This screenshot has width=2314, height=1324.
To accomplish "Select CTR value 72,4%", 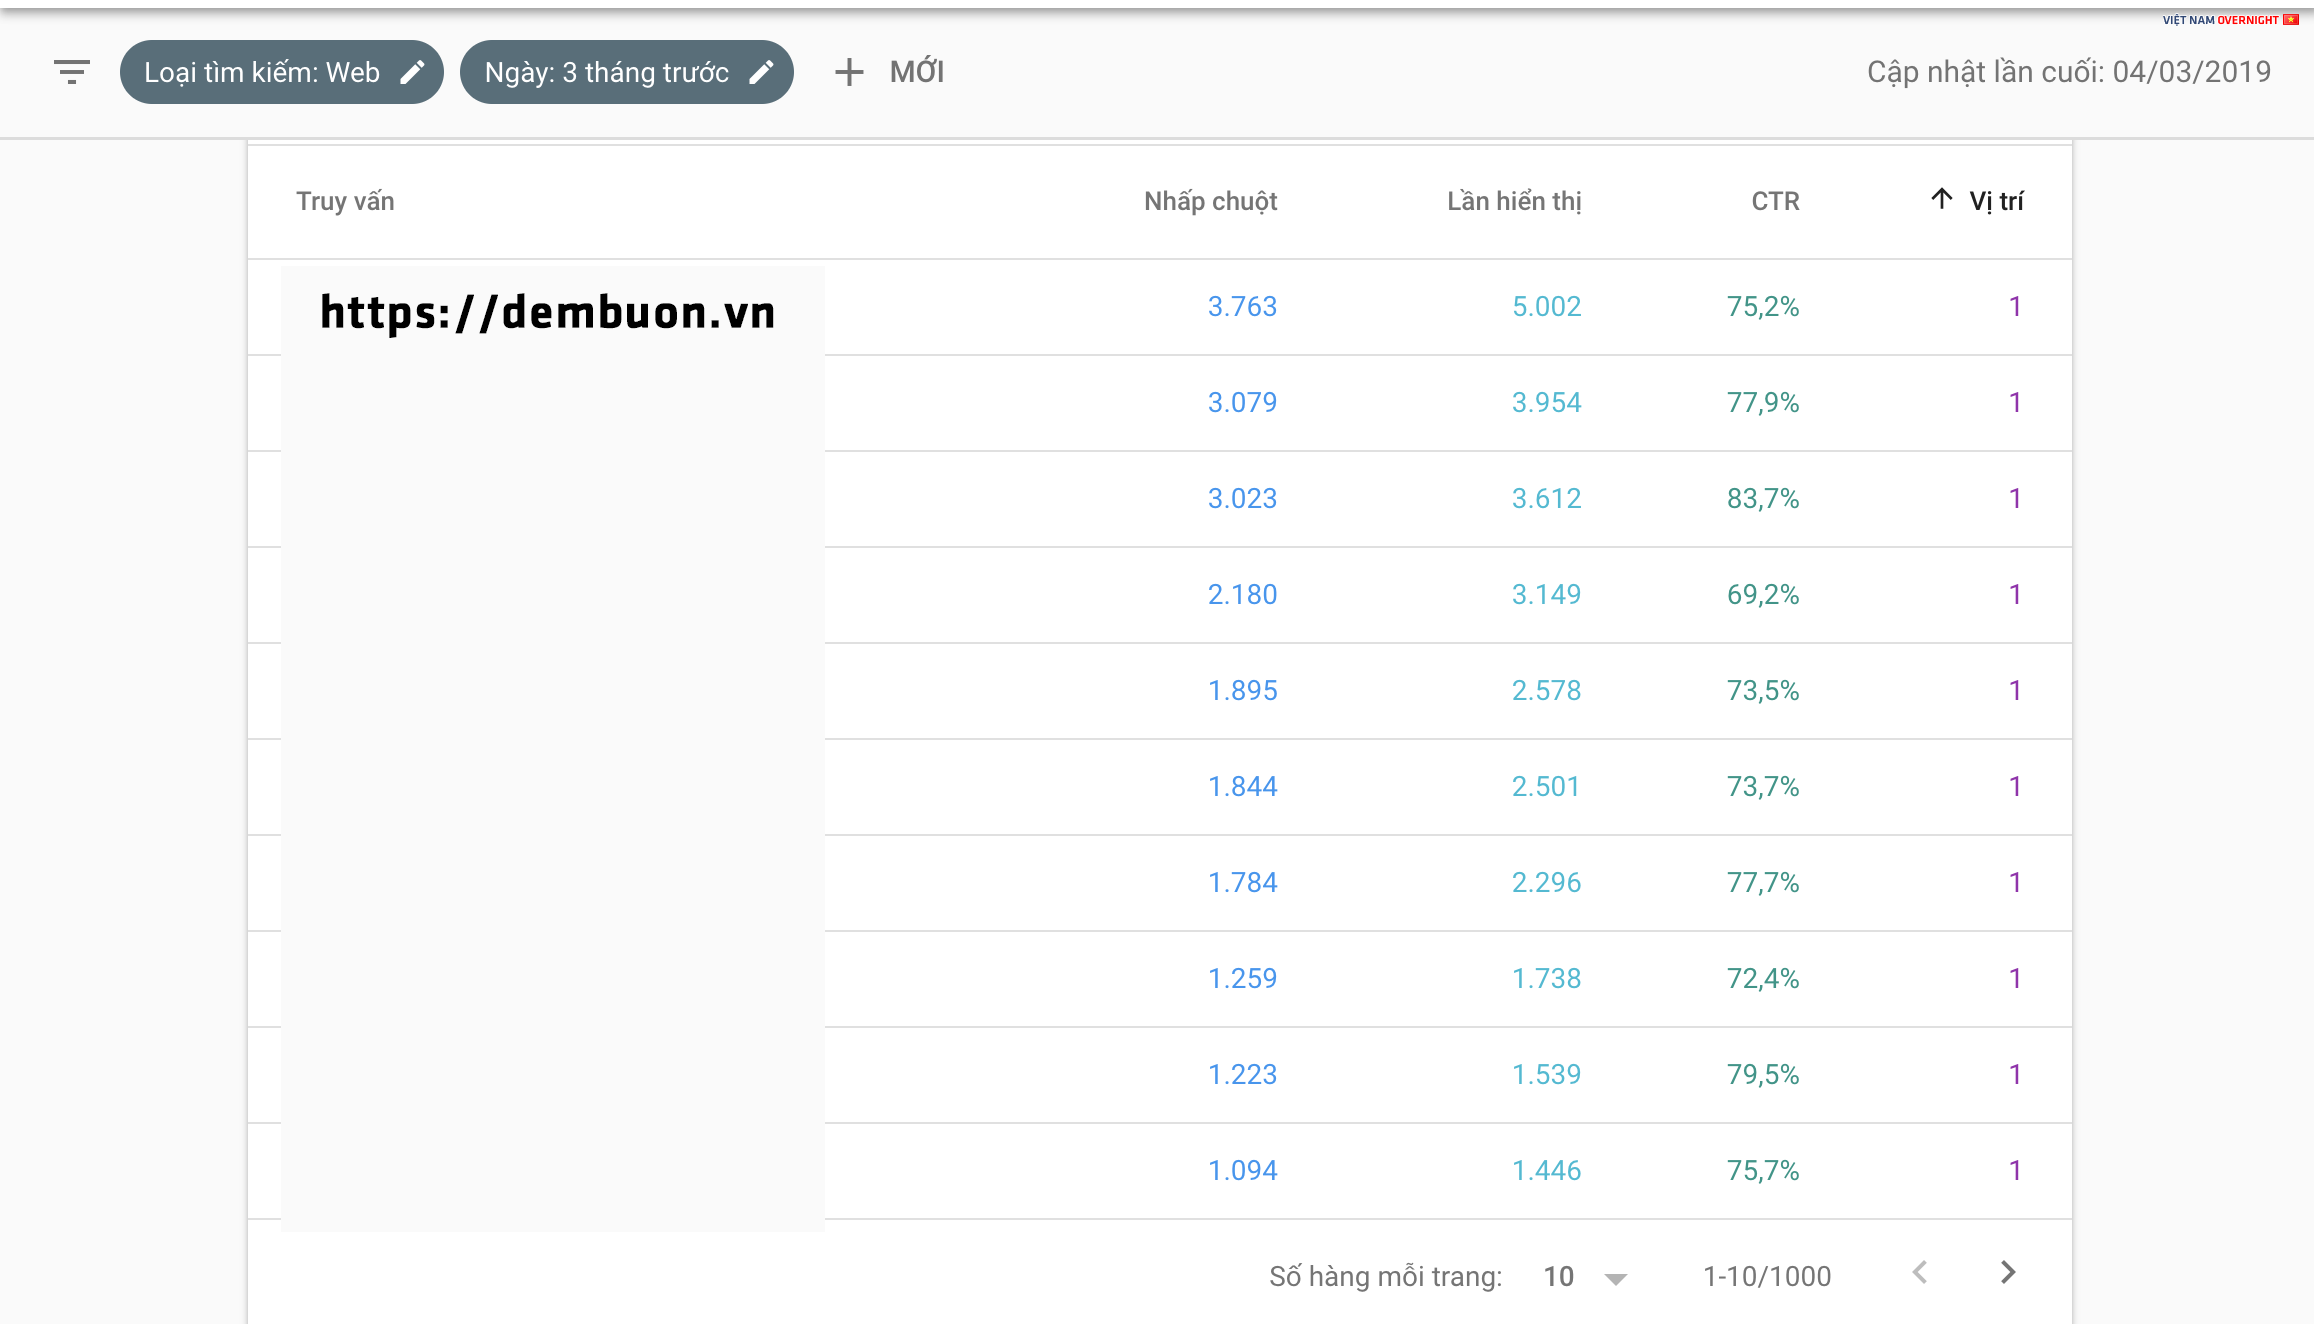I will [x=1763, y=978].
